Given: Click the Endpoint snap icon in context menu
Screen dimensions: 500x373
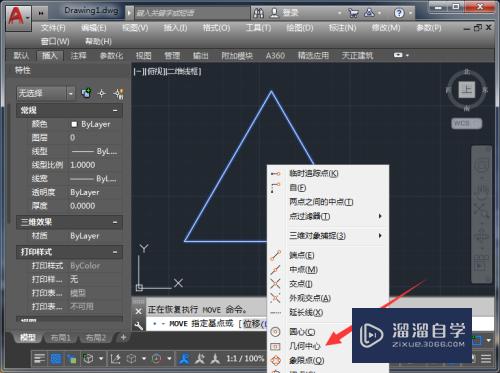Looking at the screenshot, I should point(275,255).
